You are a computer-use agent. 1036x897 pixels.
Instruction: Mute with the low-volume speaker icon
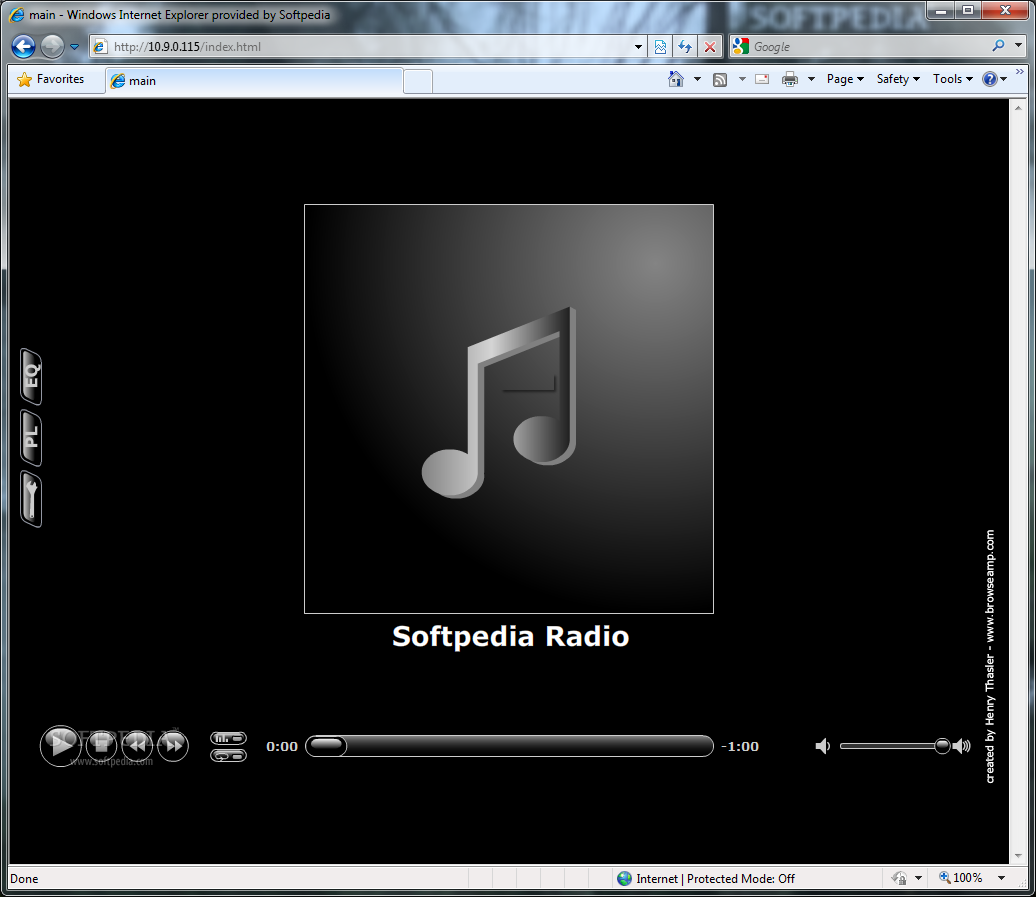(823, 746)
